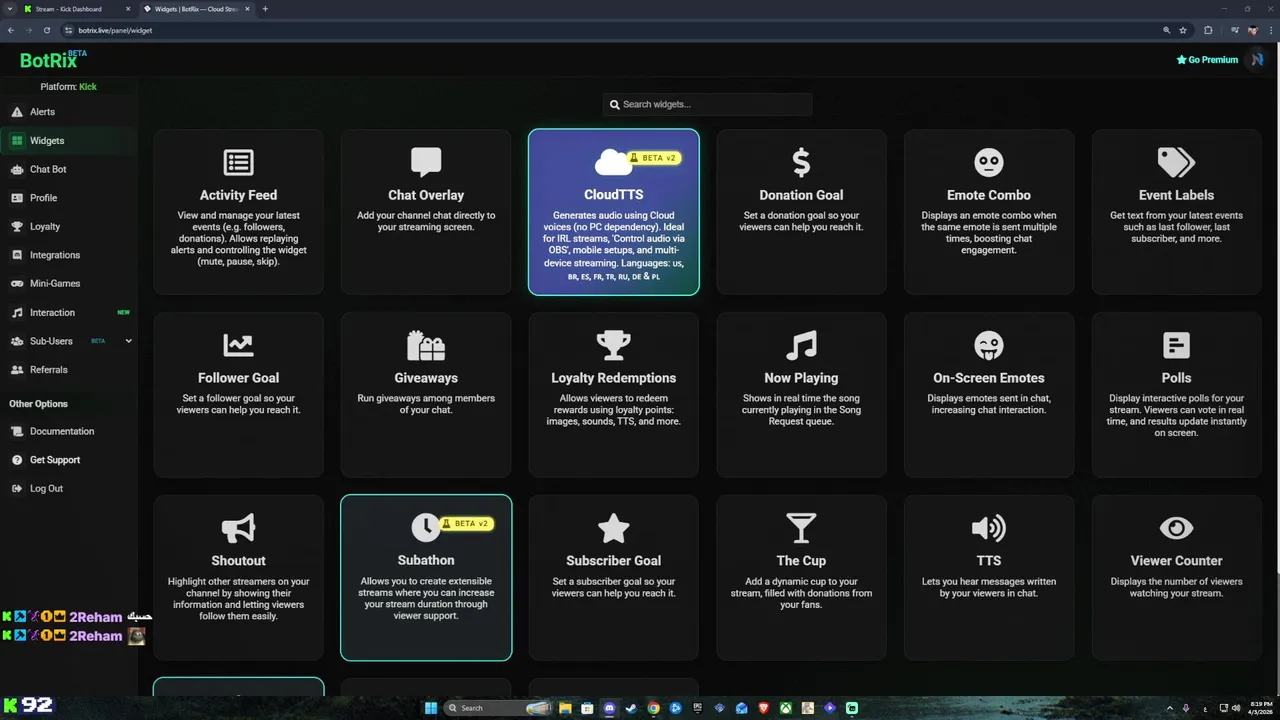Click the Donation Goal dollar sign icon

coord(801,162)
